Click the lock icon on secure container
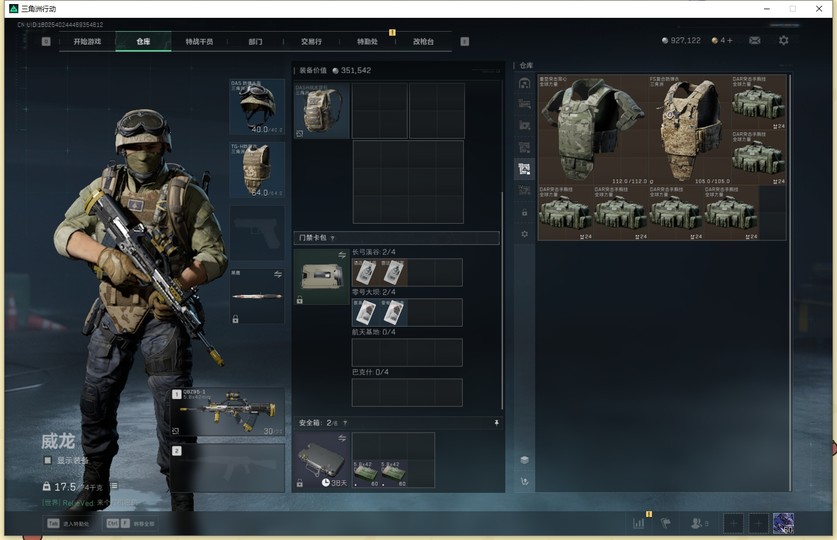Screen dimensions: 837x540 (x=299, y=483)
